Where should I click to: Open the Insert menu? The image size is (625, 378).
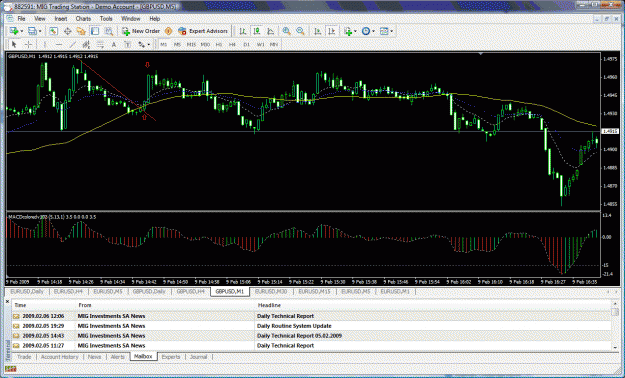pos(61,19)
